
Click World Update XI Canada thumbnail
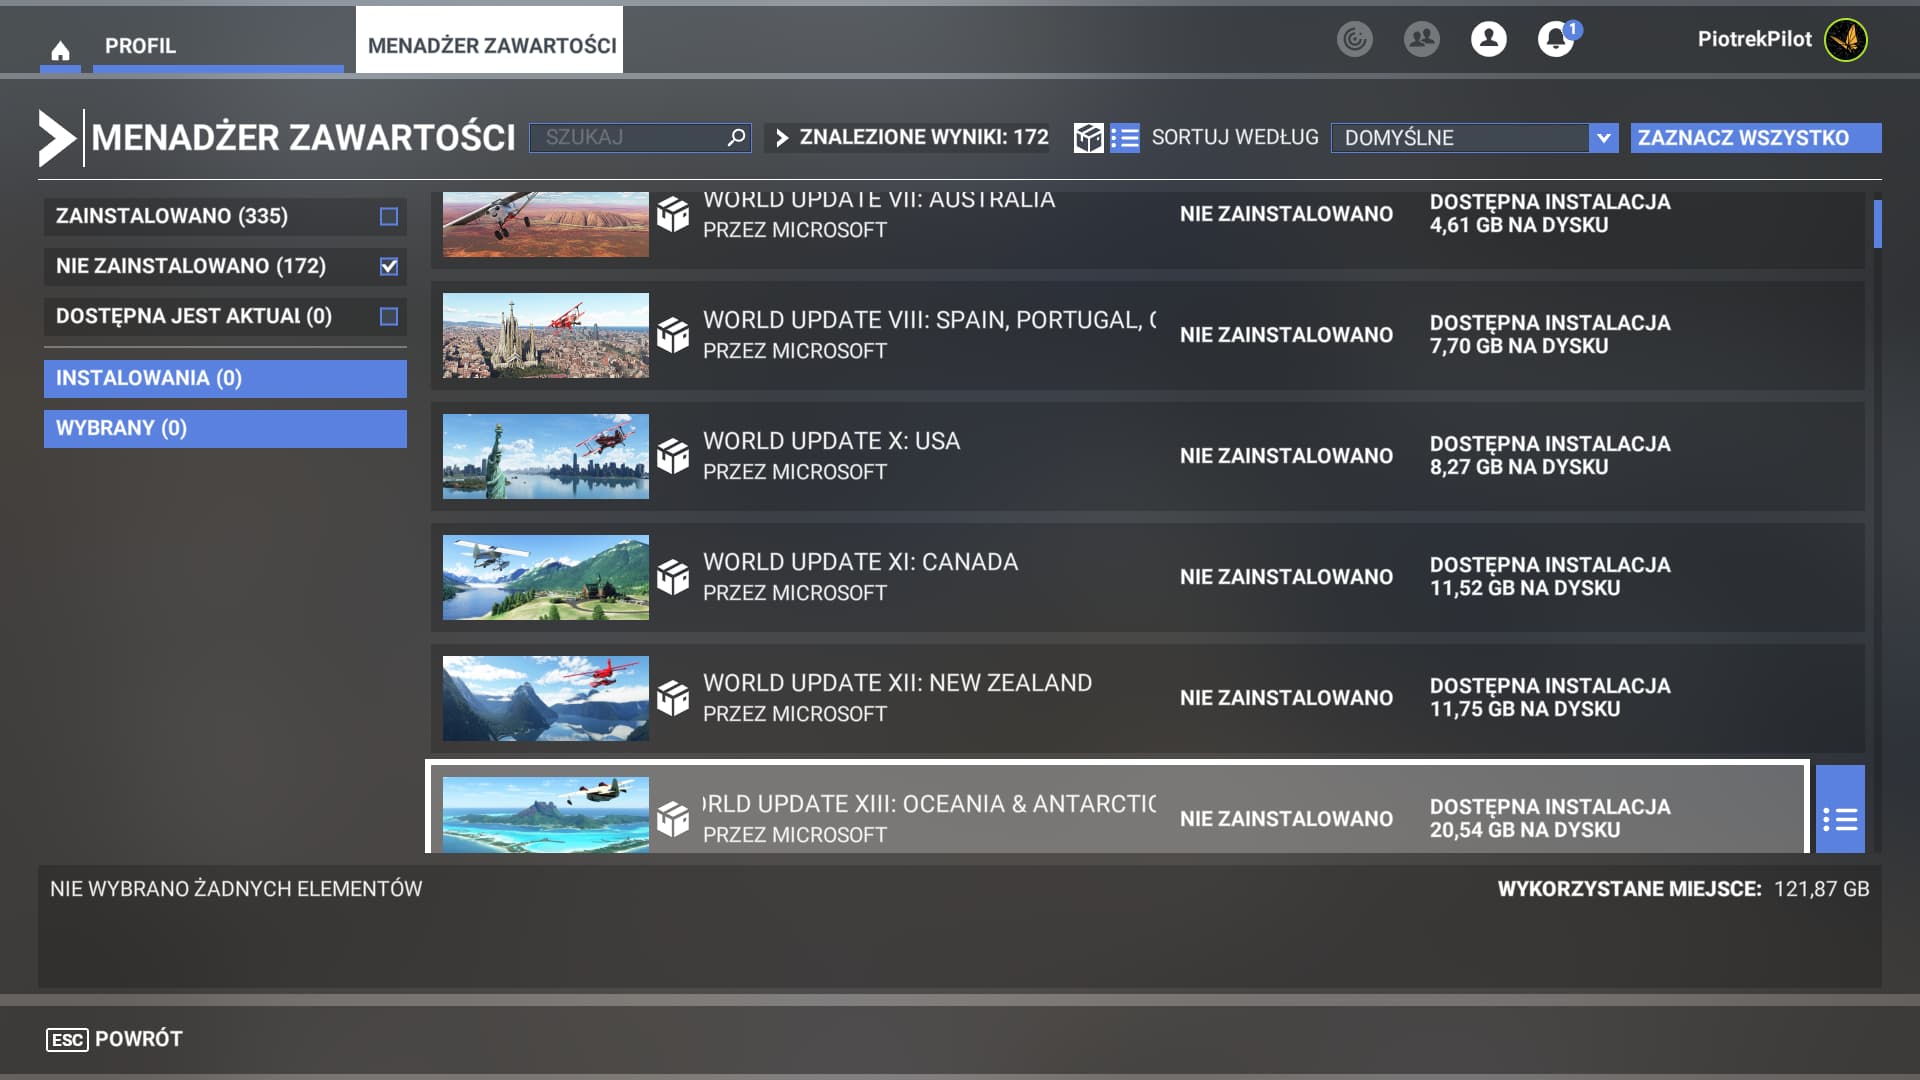[x=546, y=577]
